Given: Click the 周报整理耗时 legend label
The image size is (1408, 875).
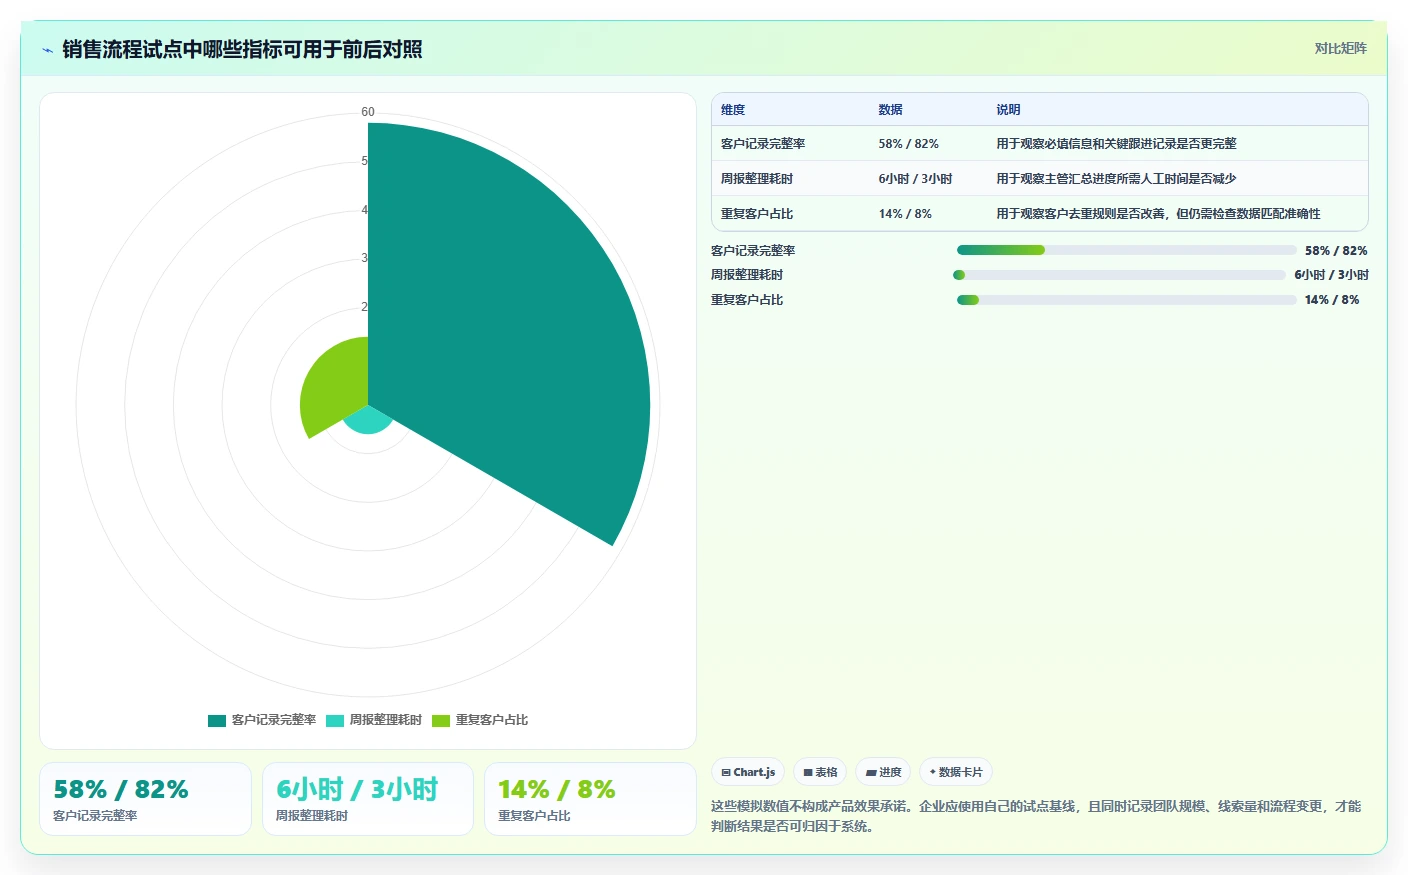Looking at the screenshot, I should (x=385, y=720).
